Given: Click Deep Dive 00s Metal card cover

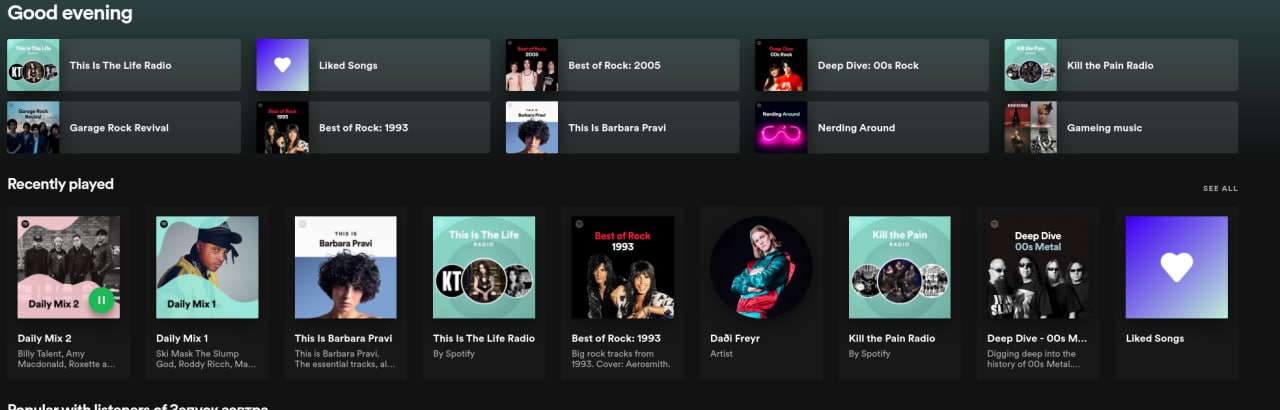Looking at the screenshot, I should (x=1038, y=267).
